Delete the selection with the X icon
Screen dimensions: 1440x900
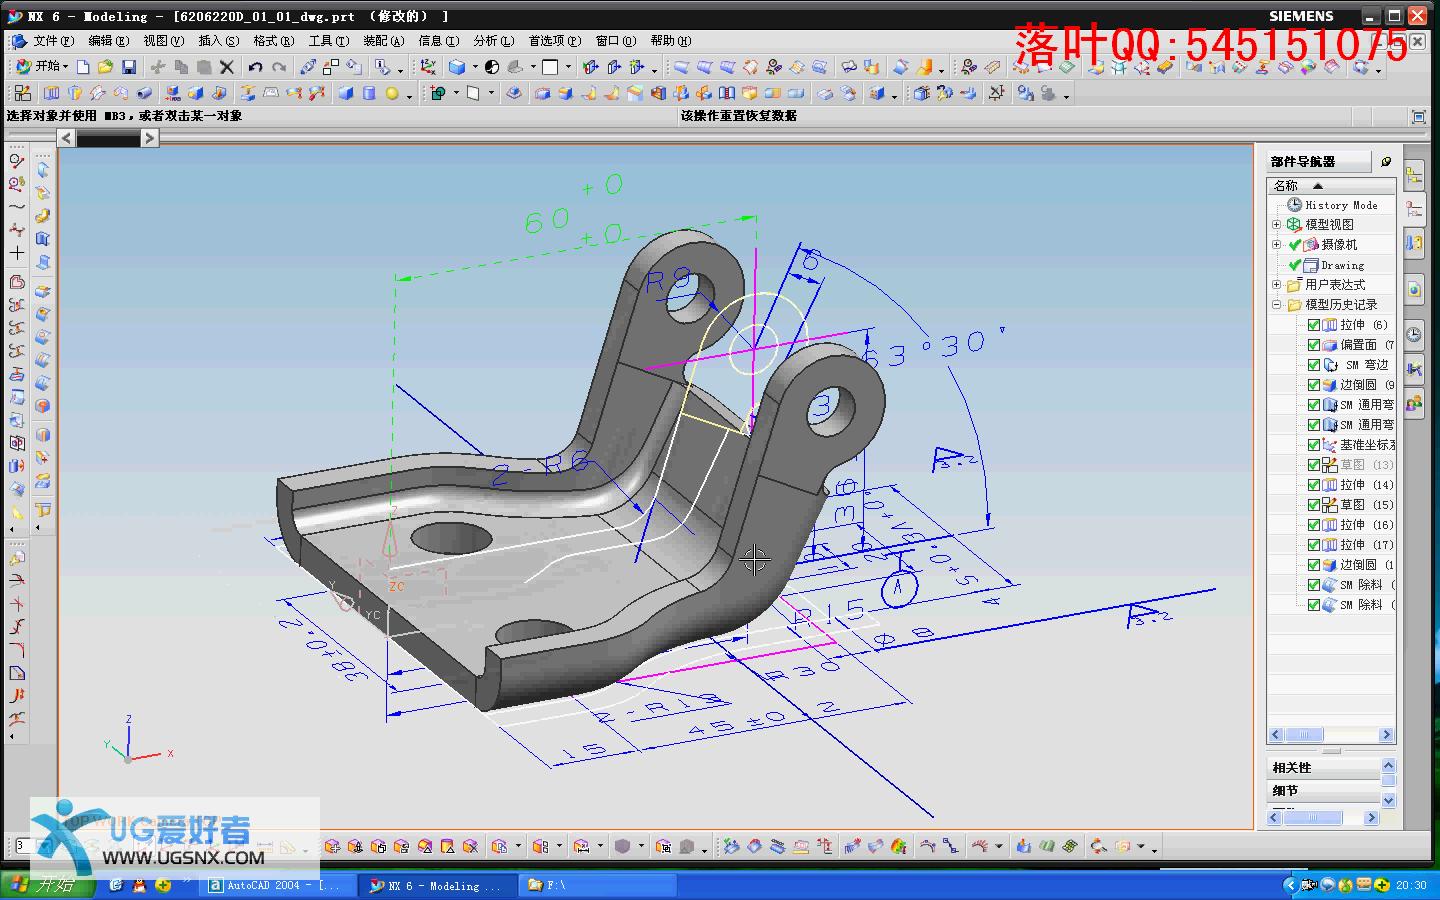tap(227, 67)
